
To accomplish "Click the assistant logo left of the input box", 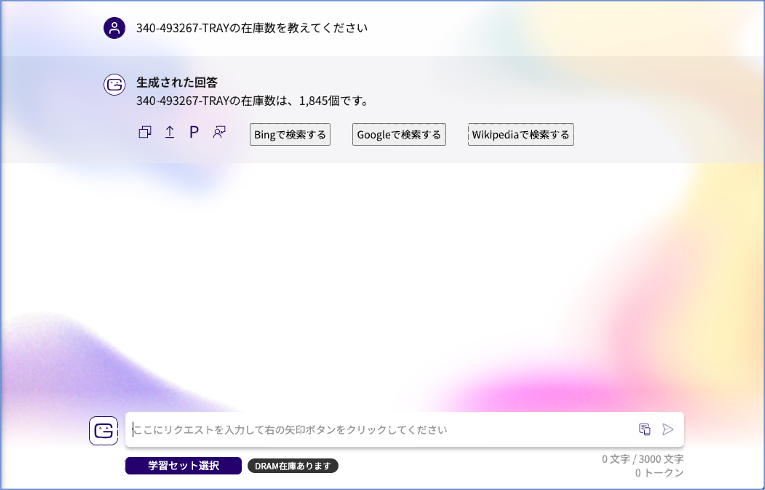I will [x=103, y=430].
